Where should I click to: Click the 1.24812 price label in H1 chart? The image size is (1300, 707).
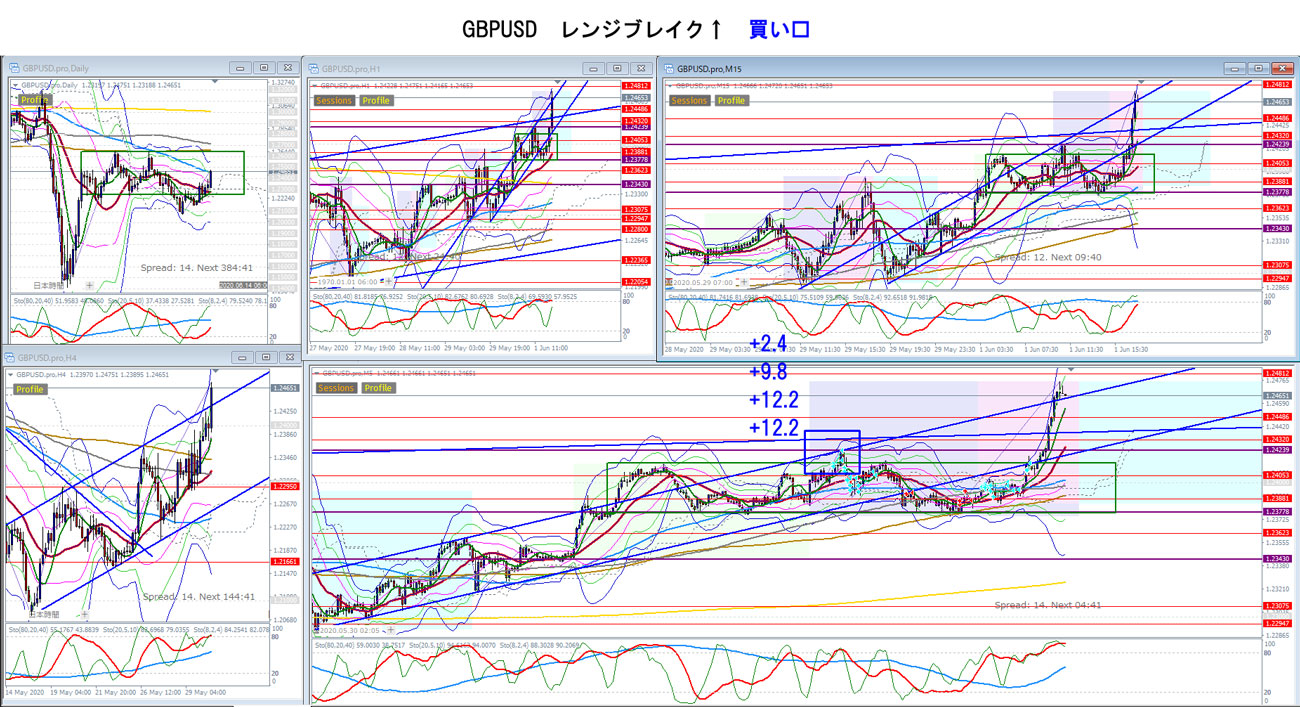tap(635, 87)
